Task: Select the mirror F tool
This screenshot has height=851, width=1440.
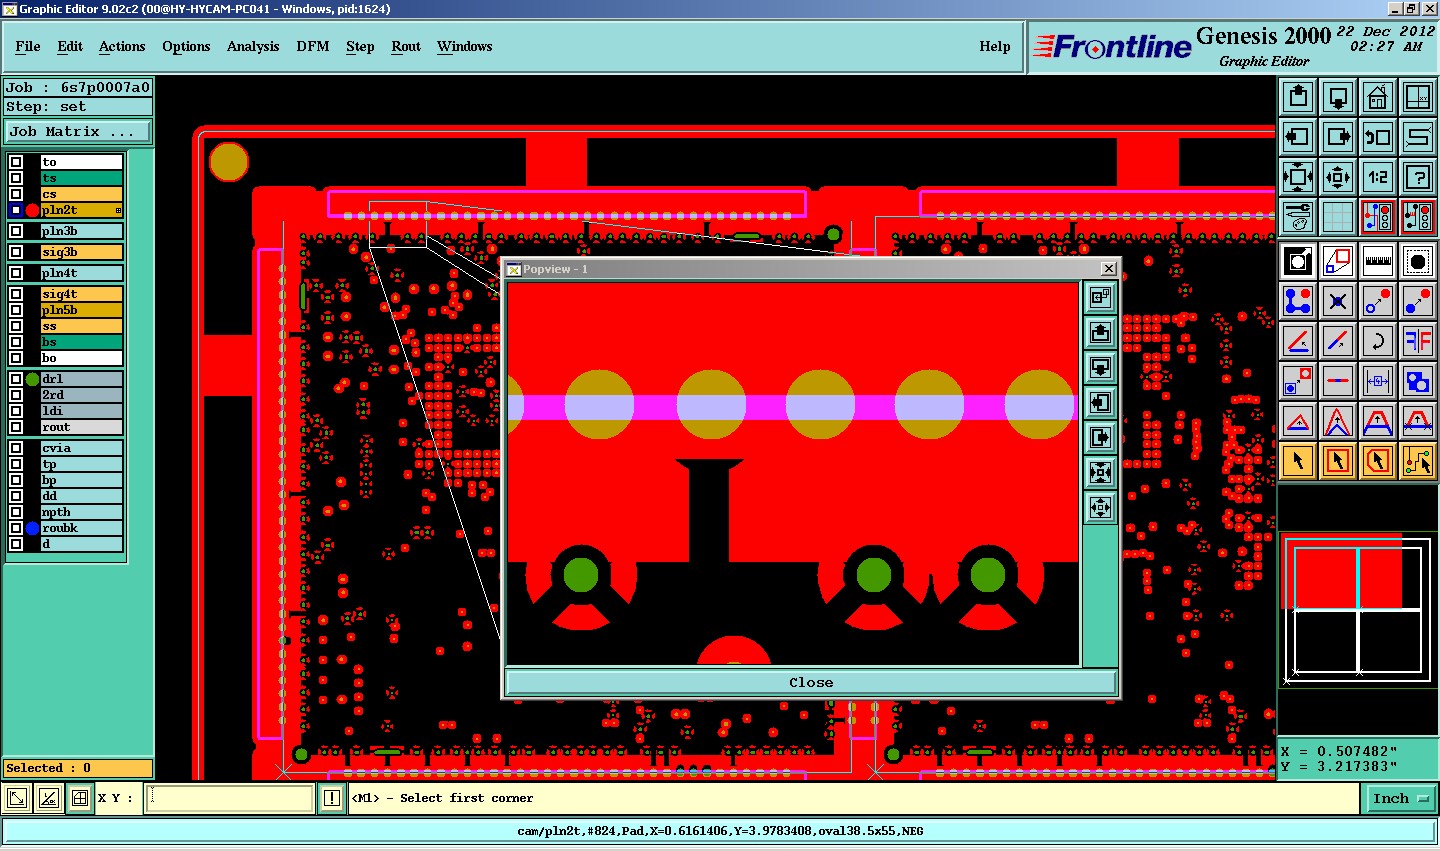Action: (1418, 341)
